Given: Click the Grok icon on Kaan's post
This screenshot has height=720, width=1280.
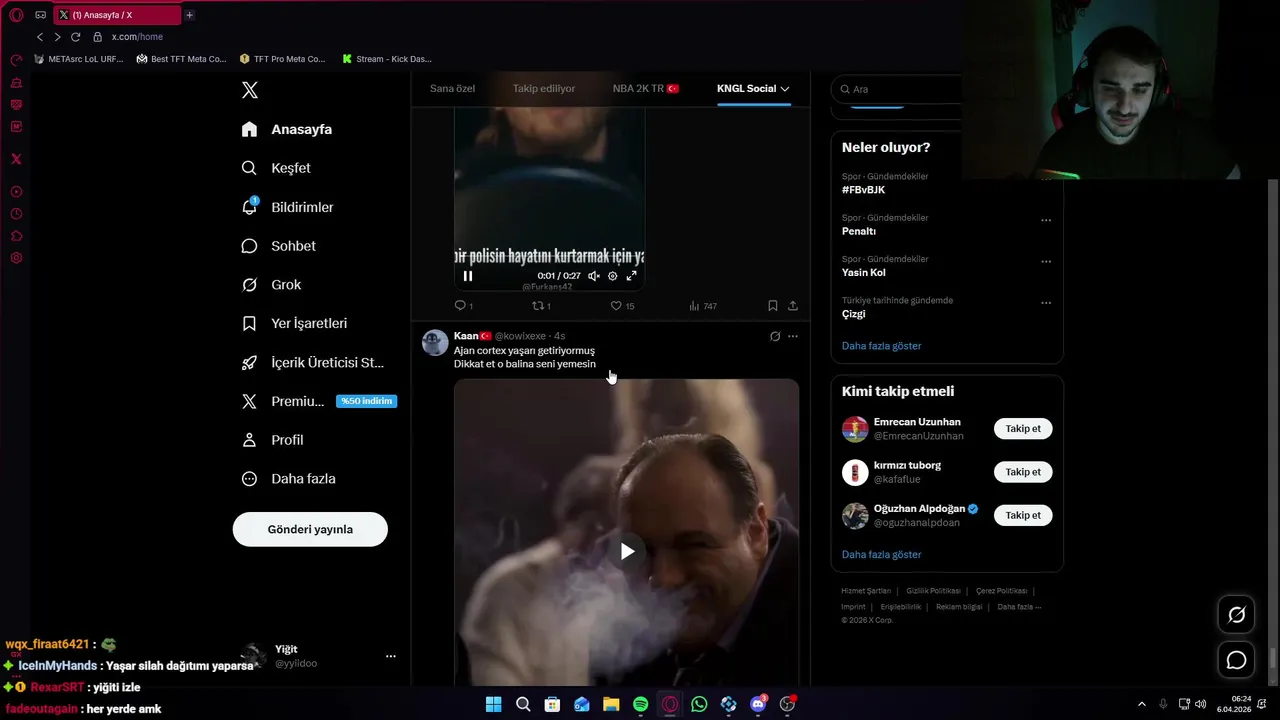Looking at the screenshot, I should 775,336.
